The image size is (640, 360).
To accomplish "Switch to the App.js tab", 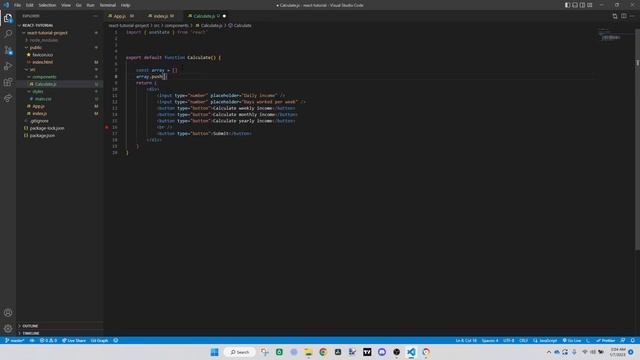I will tap(121, 16).
